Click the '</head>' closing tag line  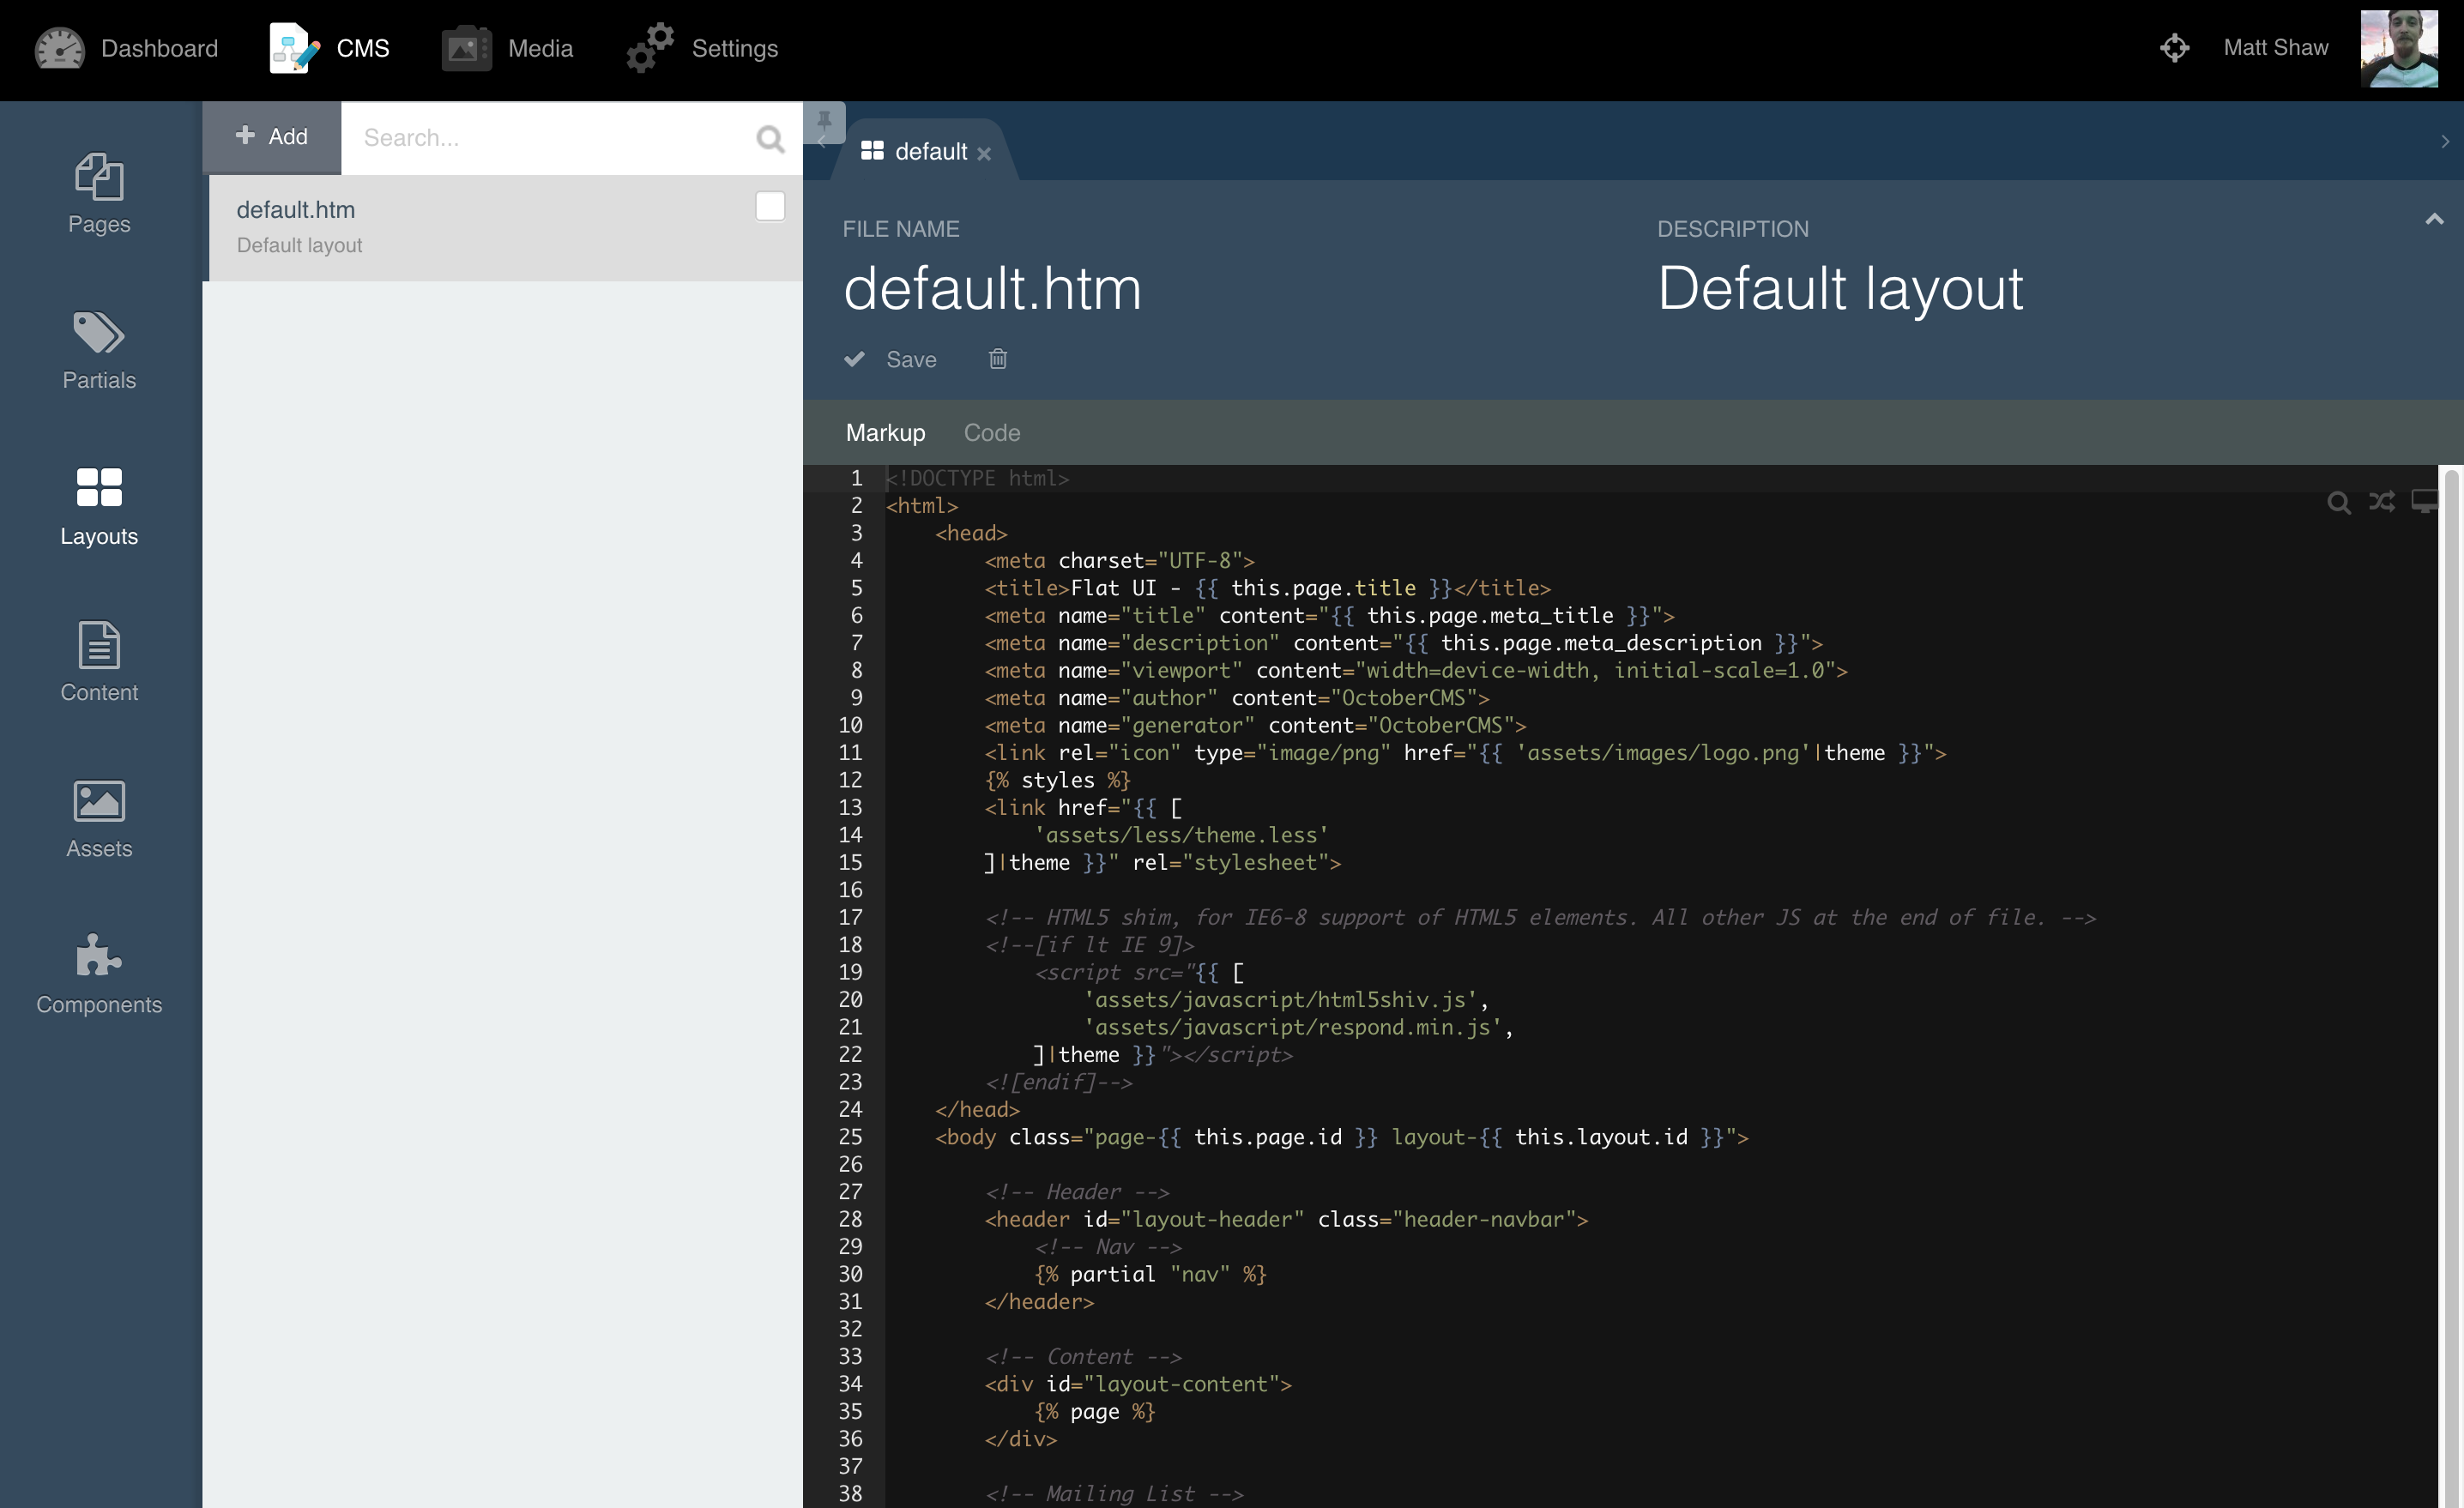[977, 1109]
